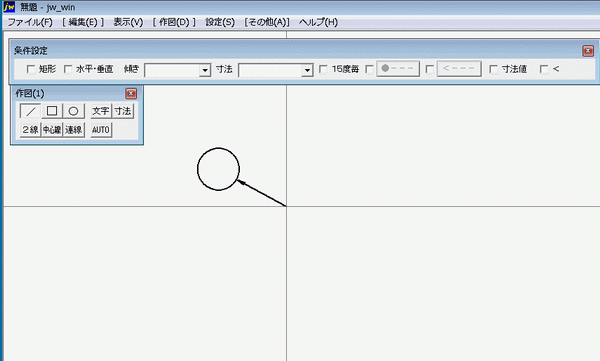
Task: Choose the 文字 text tool
Action: [x=101, y=111]
